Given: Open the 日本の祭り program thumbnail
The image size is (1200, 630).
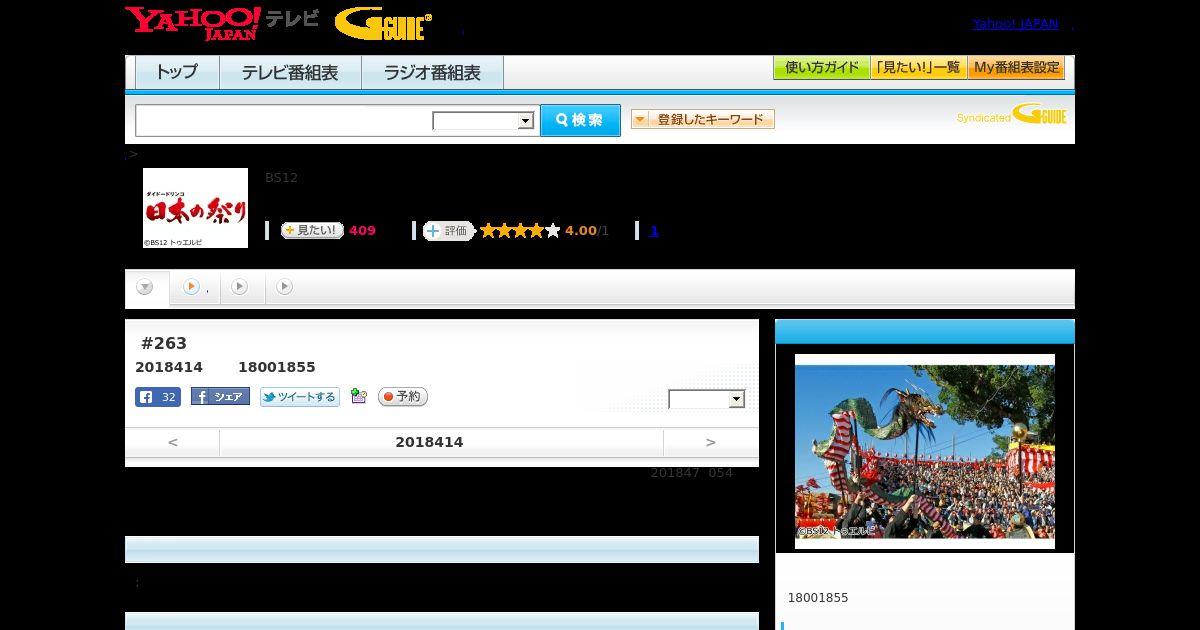Looking at the screenshot, I should pyautogui.click(x=195, y=208).
